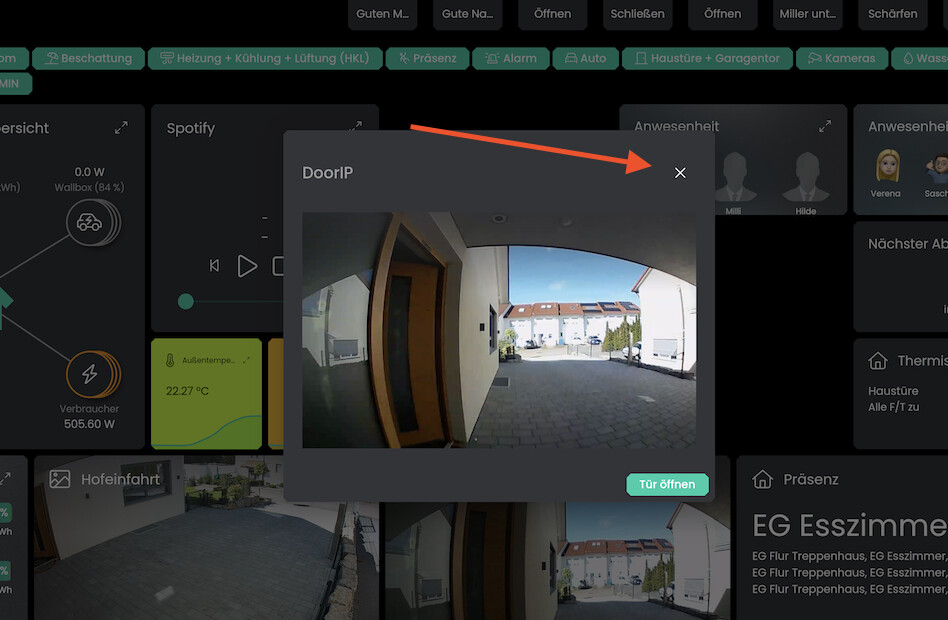Screen dimensions: 948x620
Task: Select the Haustüre + Garagentor tab
Action: tap(707, 58)
